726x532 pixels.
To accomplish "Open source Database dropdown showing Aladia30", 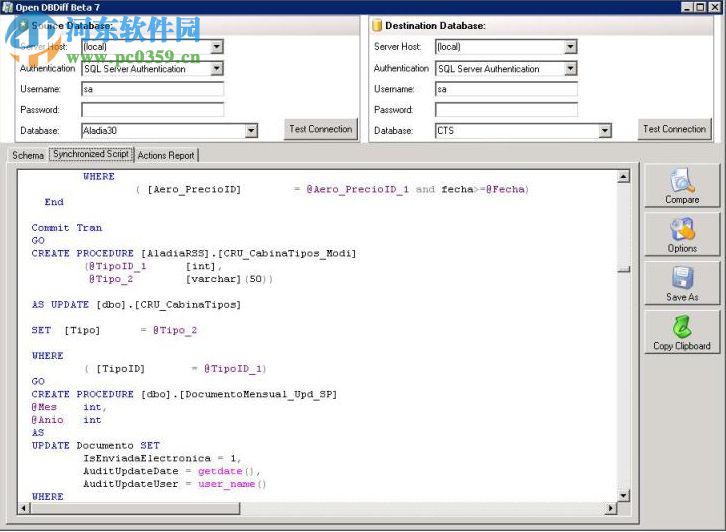I will 251,131.
